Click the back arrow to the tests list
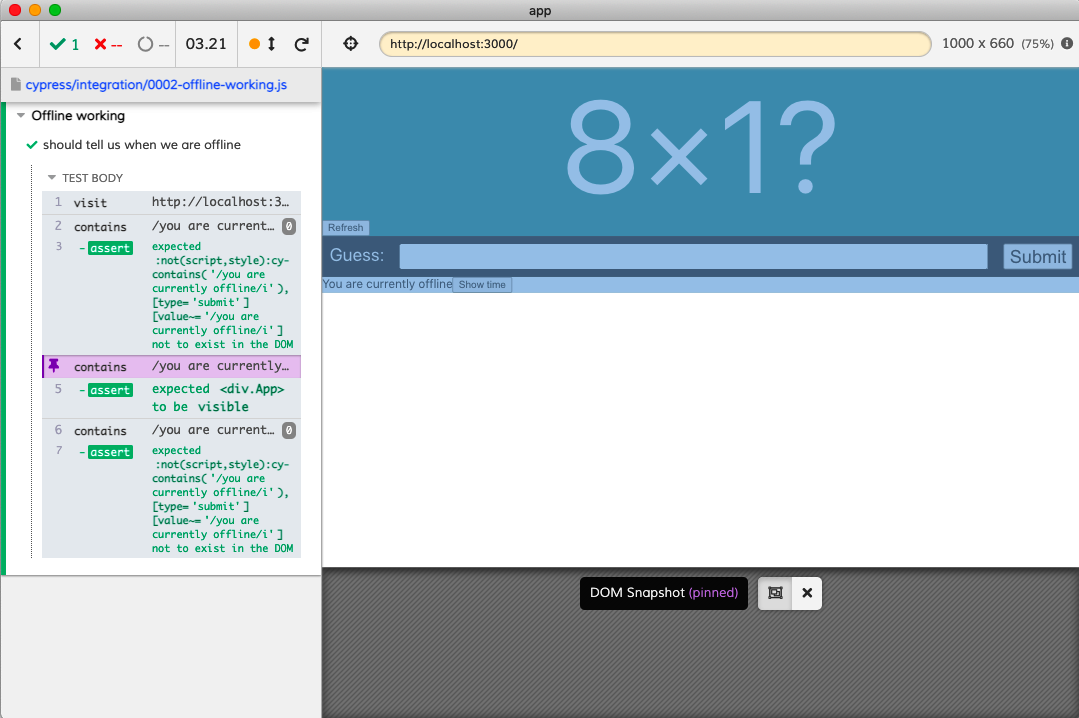This screenshot has width=1079, height=718. click(x=18, y=44)
